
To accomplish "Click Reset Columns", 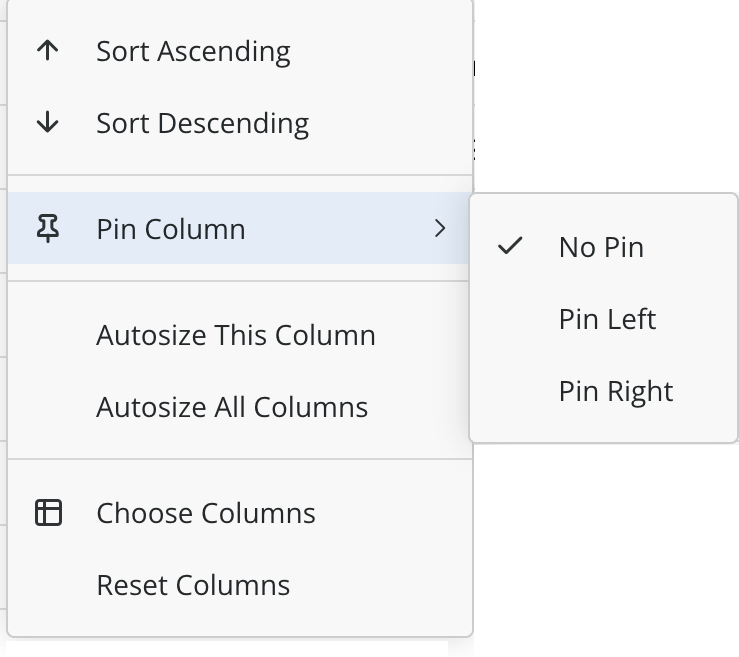I will point(193,585).
